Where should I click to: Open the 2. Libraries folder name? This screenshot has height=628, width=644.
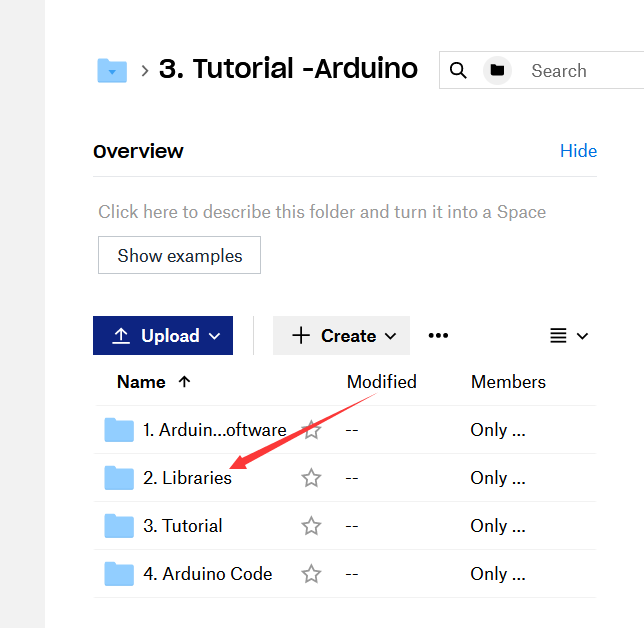(x=187, y=478)
